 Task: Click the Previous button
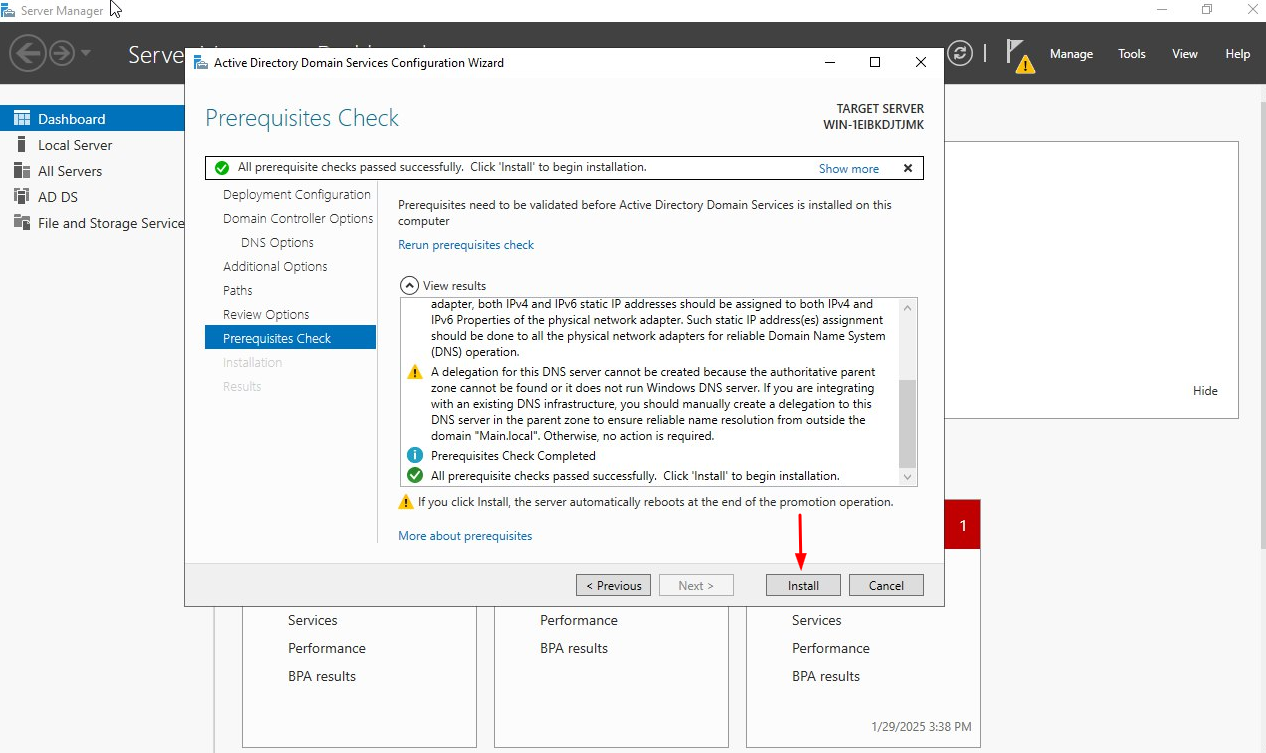tap(614, 585)
